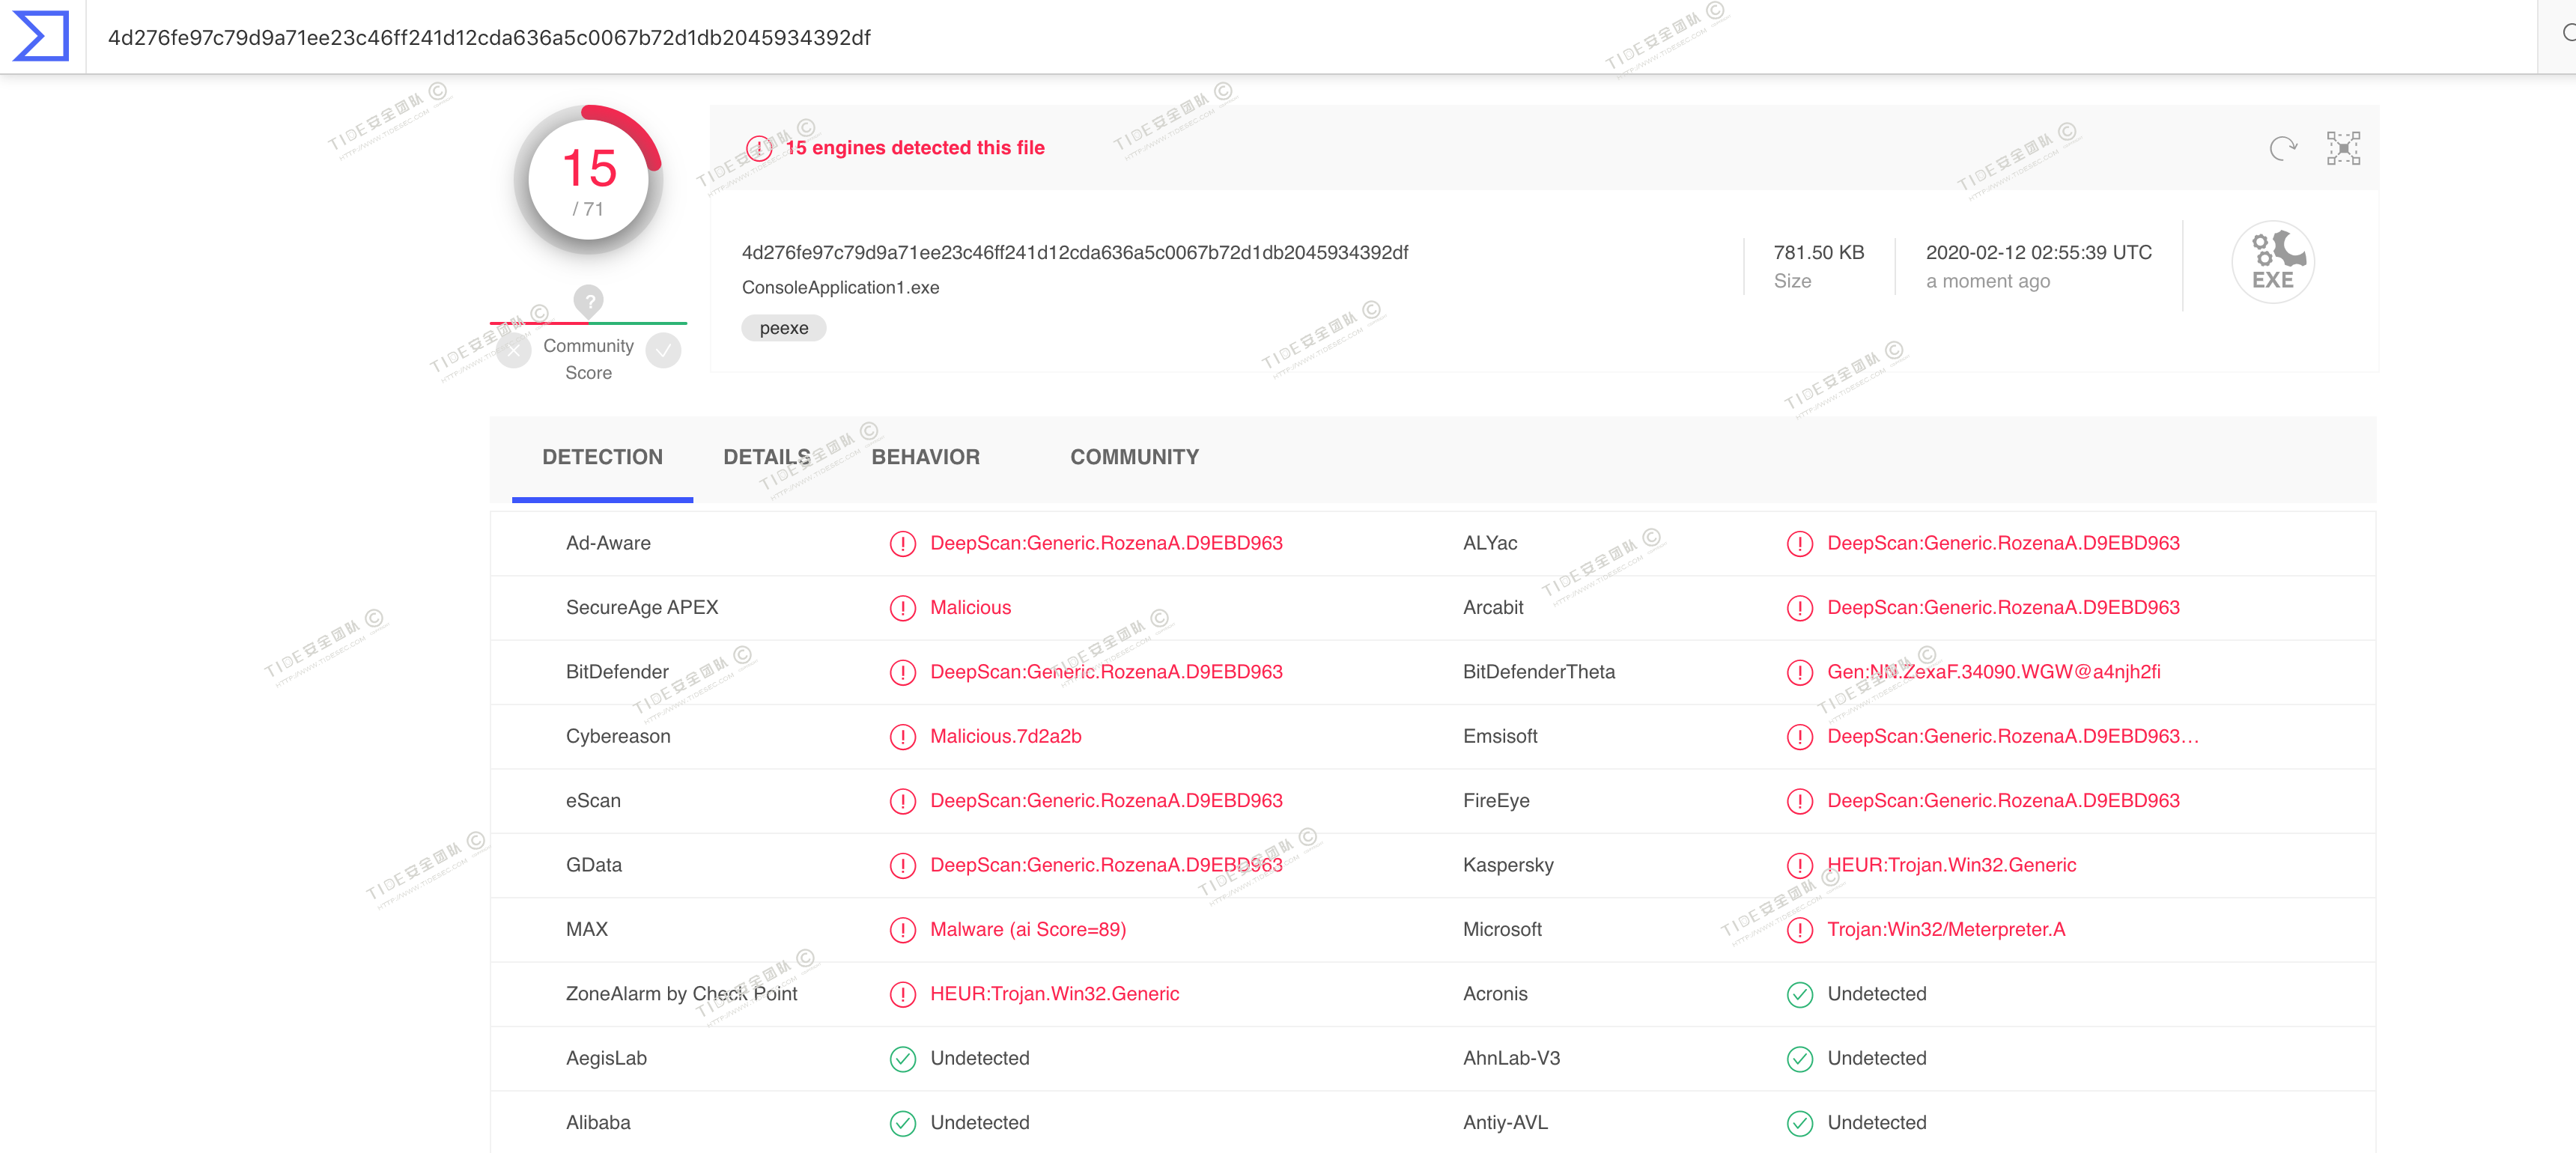The image size is (2576, 1153).
Task: Select the COMMUNITY tab
Action: point(1134,457)
